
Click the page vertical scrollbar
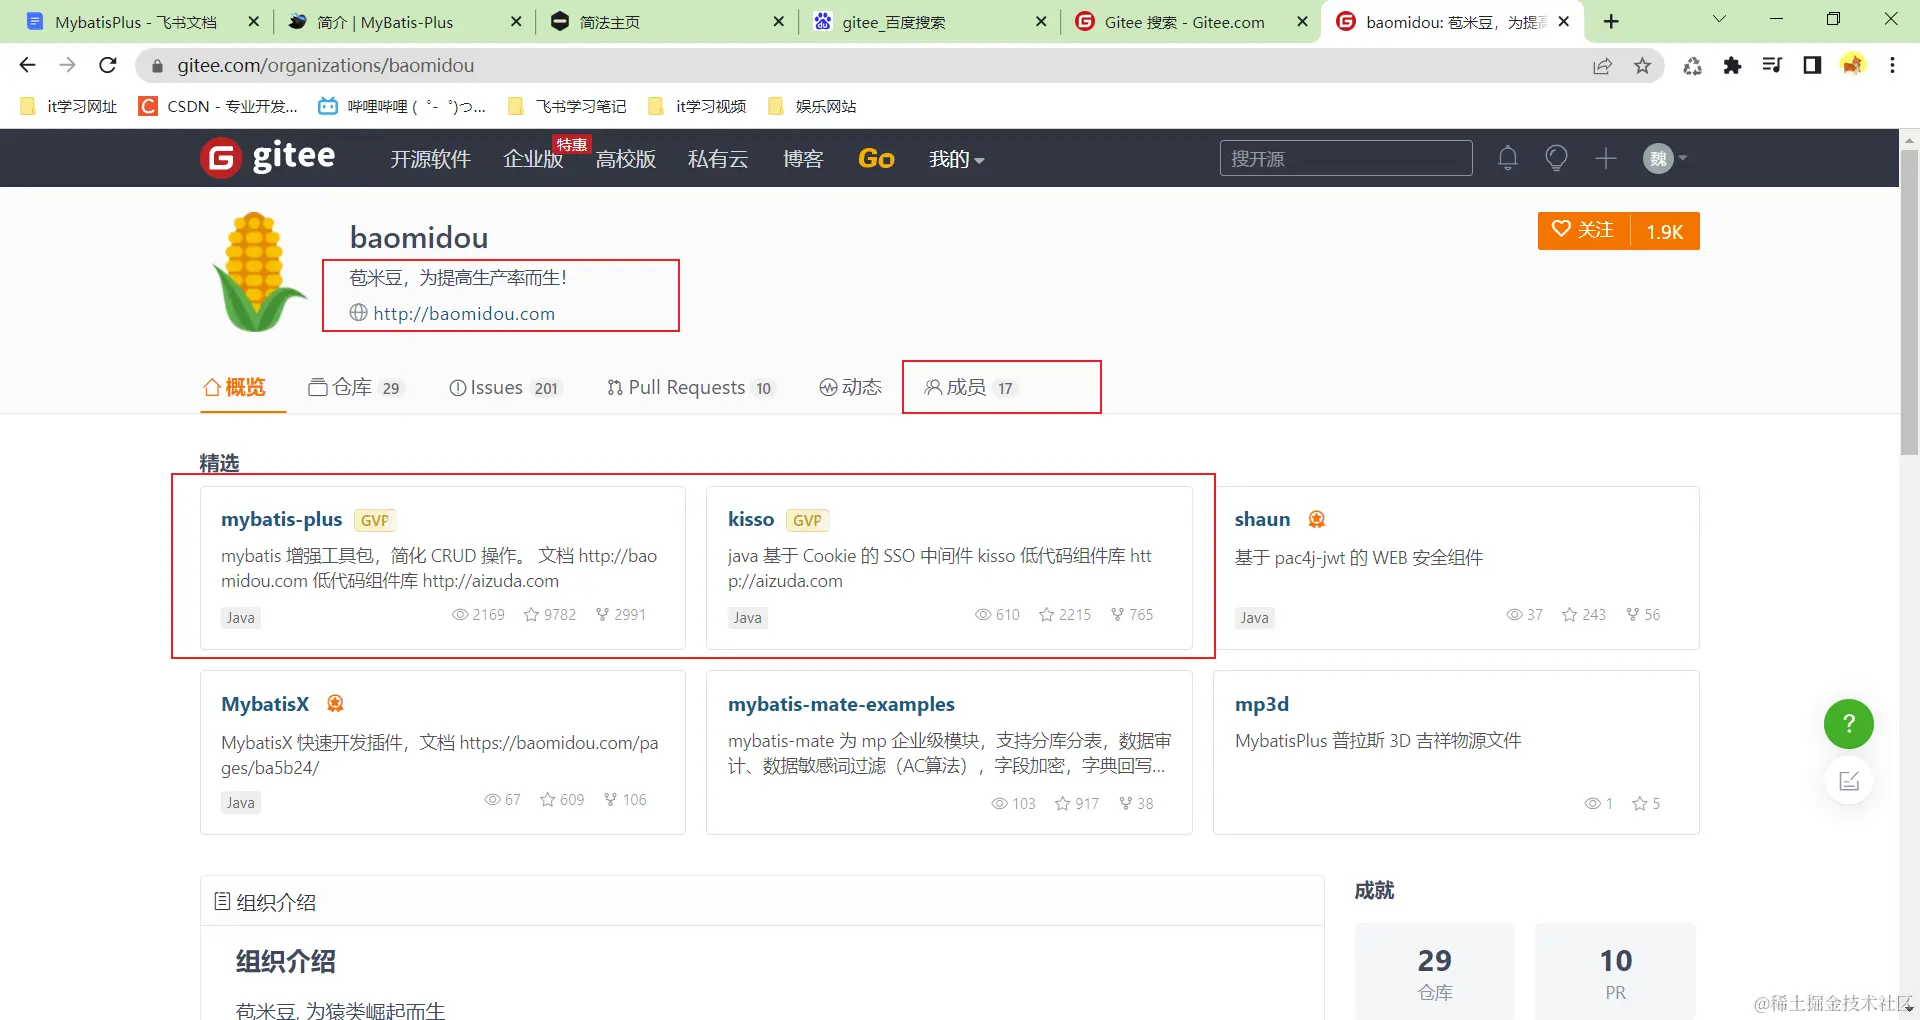coord(1909,300)
